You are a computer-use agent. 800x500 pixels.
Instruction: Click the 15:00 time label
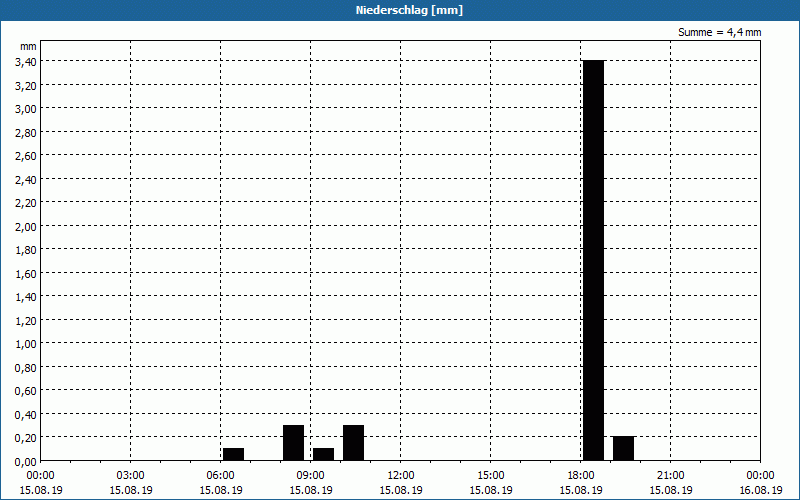point(491,476)
